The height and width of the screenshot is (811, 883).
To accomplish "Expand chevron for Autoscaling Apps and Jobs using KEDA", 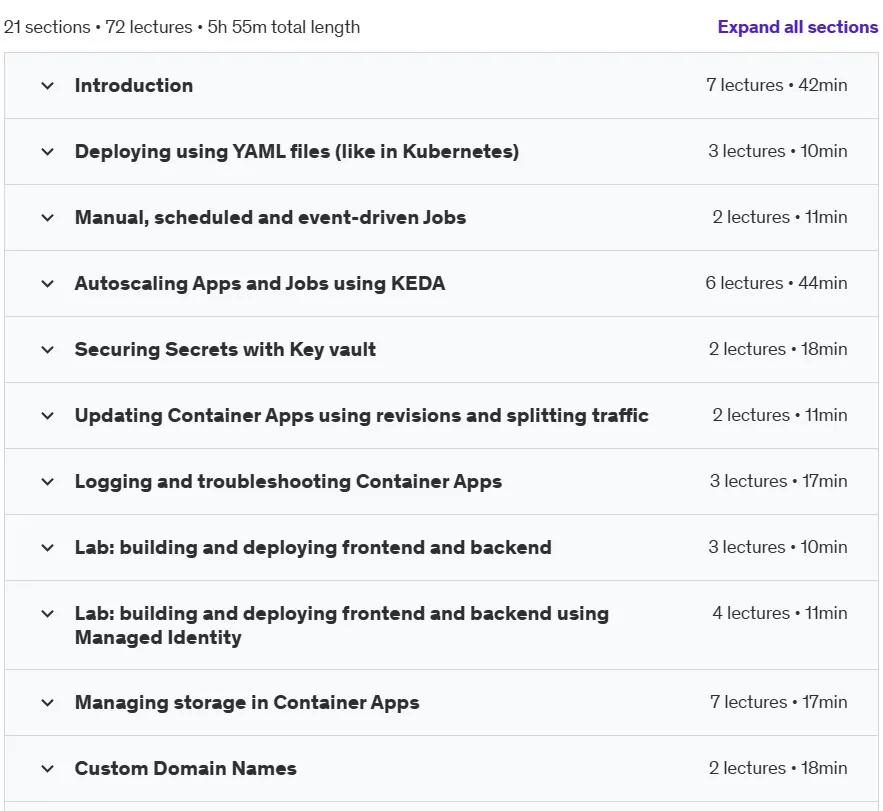I will pyautogui.click(x=48, y=283).
